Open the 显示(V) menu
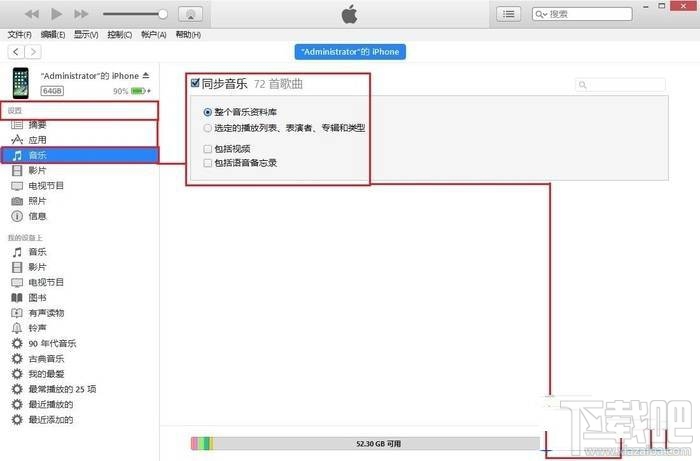The height and width of the screenshot is (461, 700). click(x=86, y=35)
